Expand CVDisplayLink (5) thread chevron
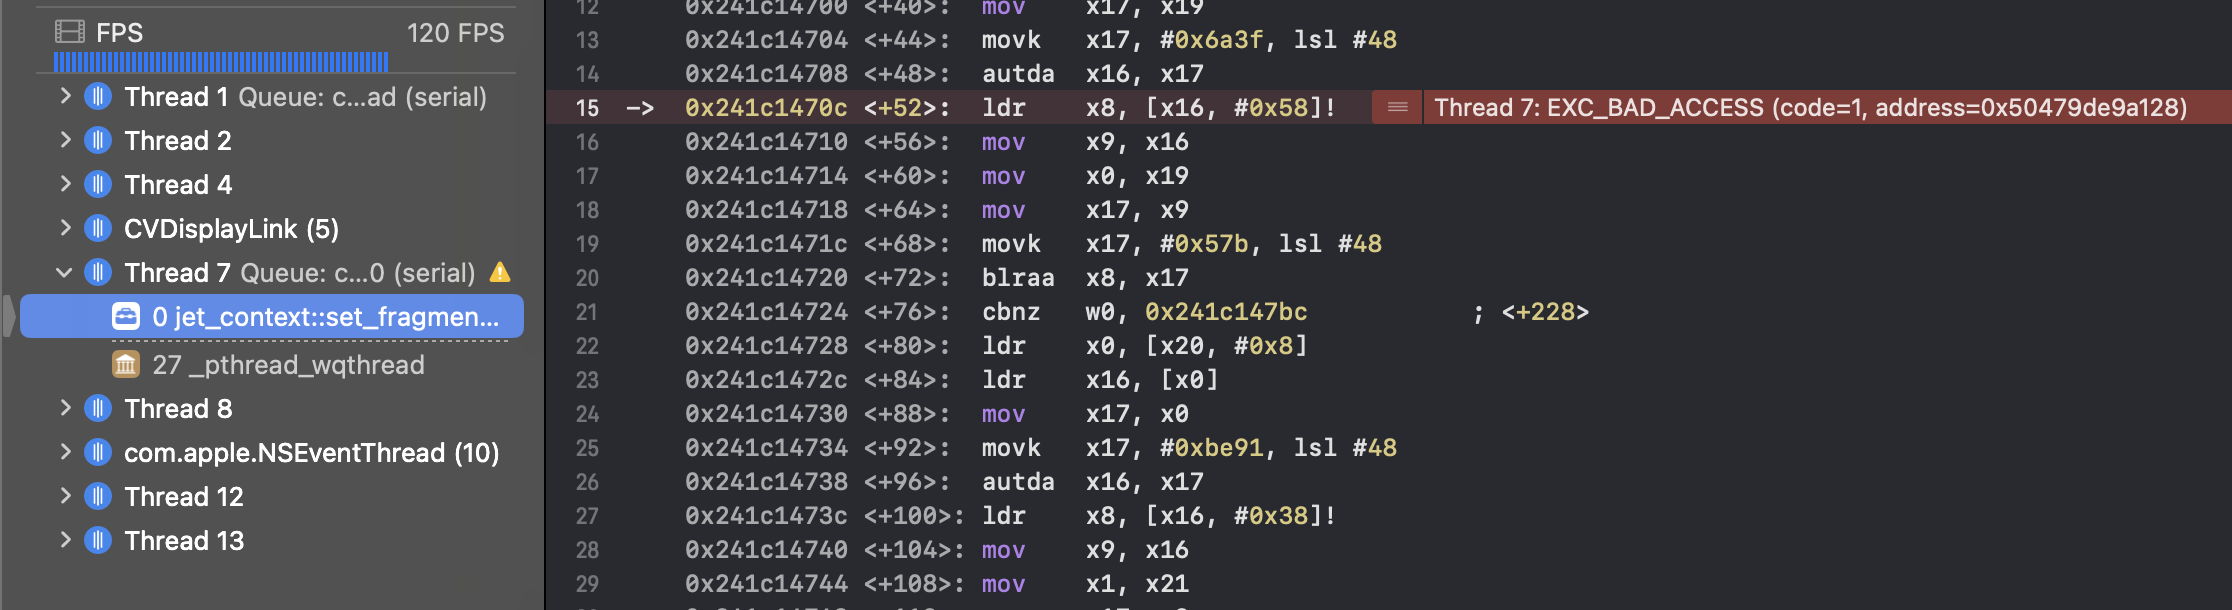2232x610 pixels. (x=65, y=228)
